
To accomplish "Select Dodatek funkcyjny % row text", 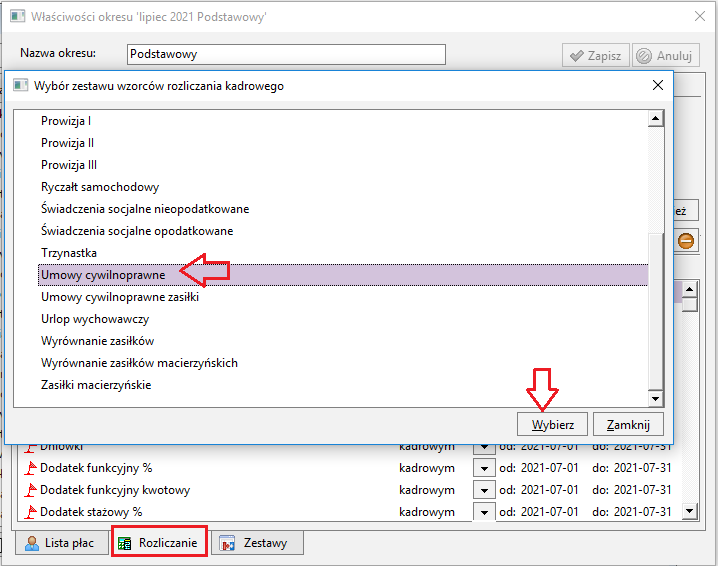I will point(96,468).
